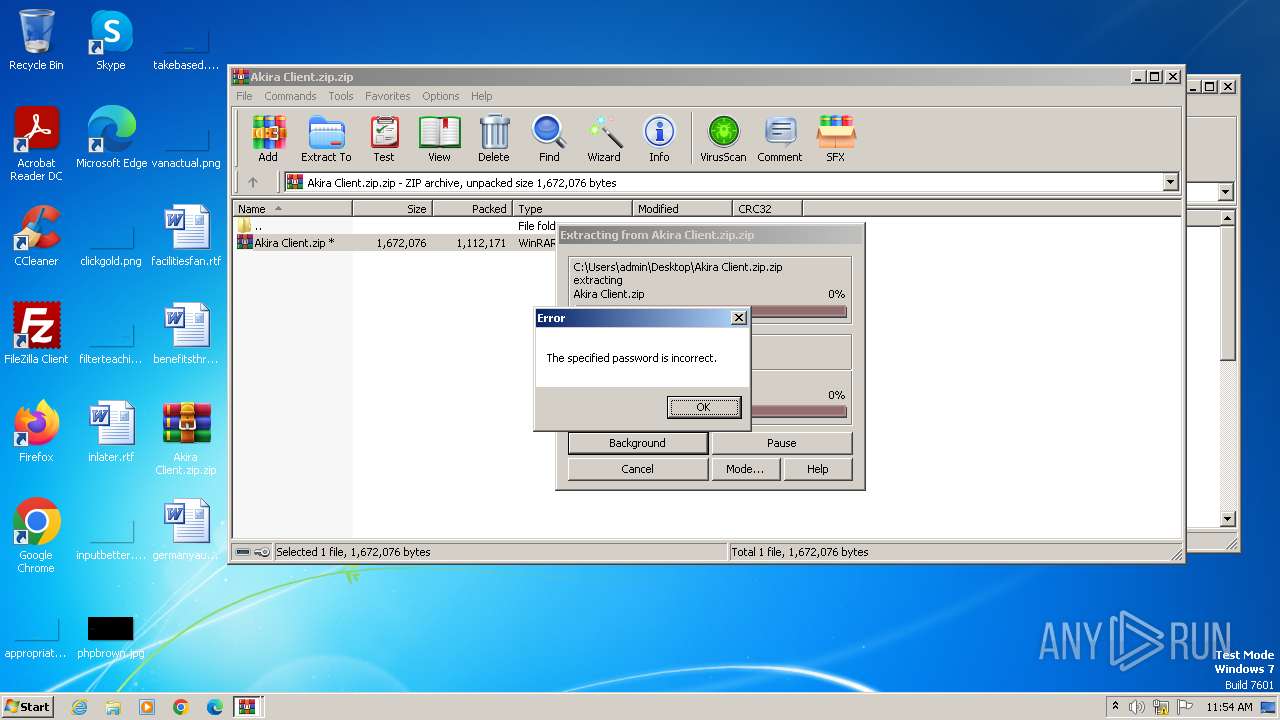
Task: Click Pause button in extraction dialog
Action: [781, 443]
